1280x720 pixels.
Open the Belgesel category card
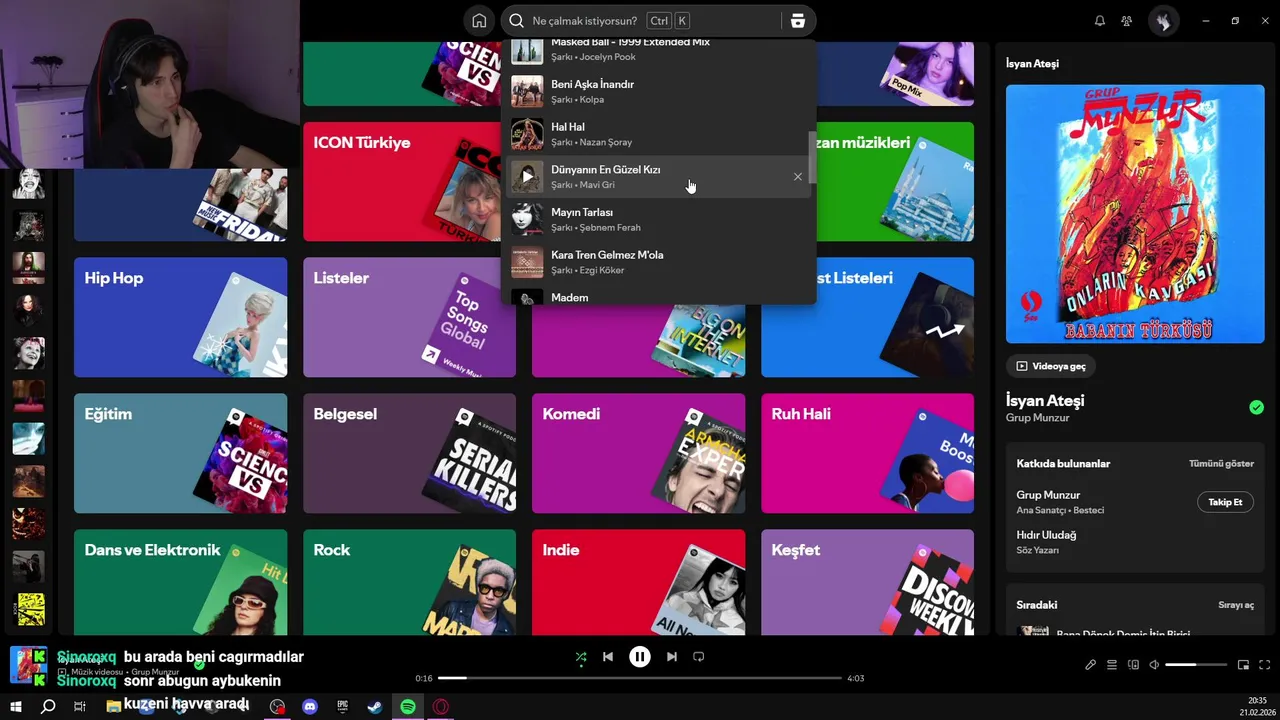pyautogui.click(x=409, y=453)
